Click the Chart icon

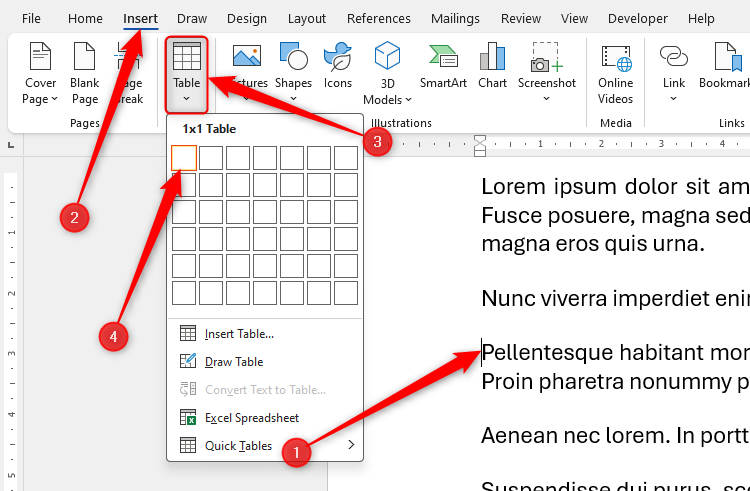tap(492, 60)
